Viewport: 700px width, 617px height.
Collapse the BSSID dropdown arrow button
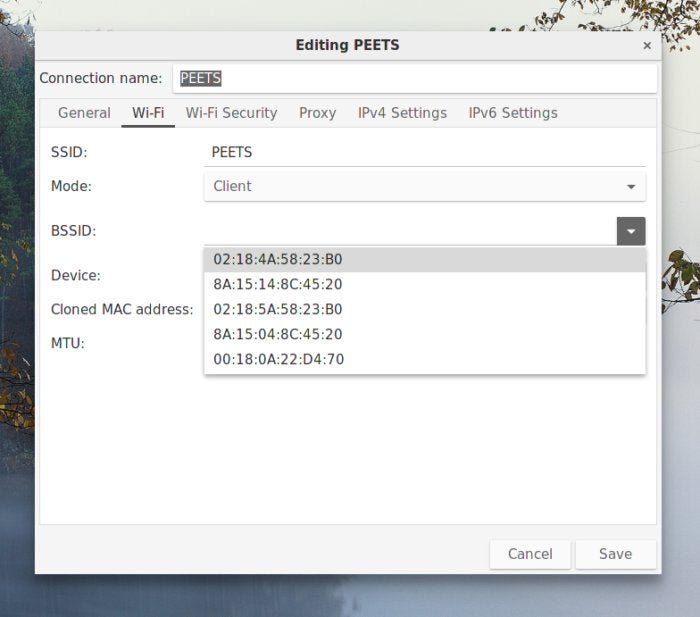click(631, 231)
